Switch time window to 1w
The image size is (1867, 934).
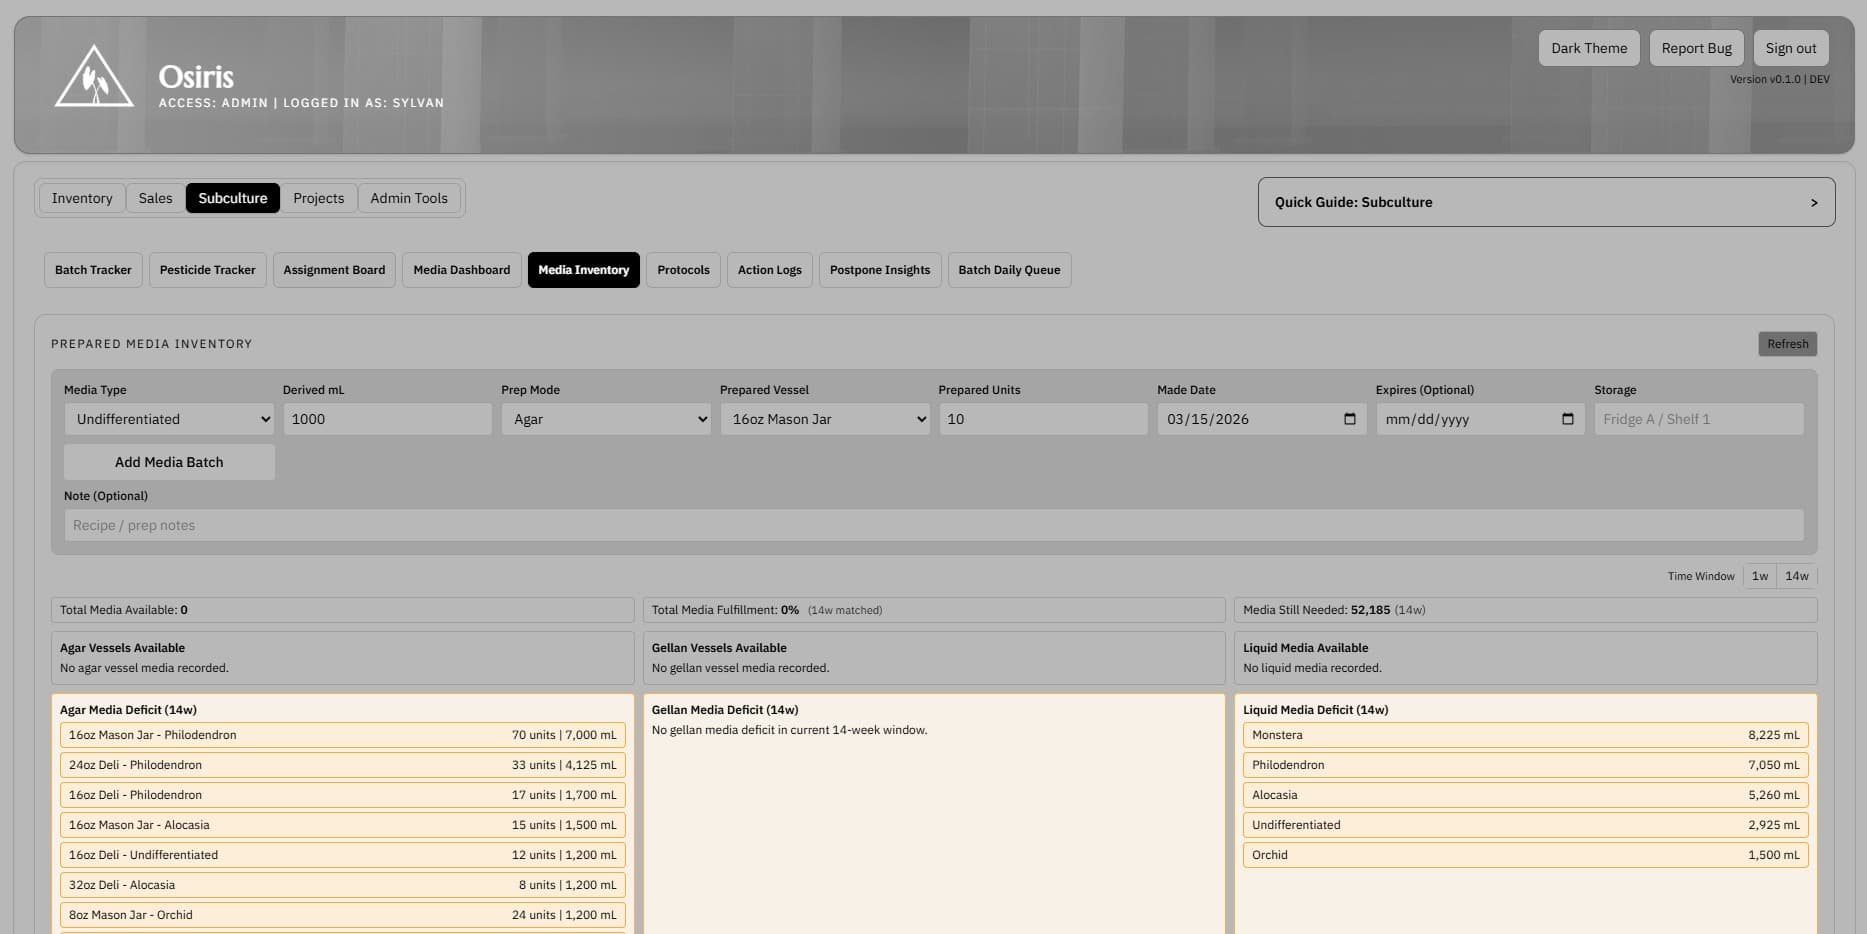[x=1760, y=576]
